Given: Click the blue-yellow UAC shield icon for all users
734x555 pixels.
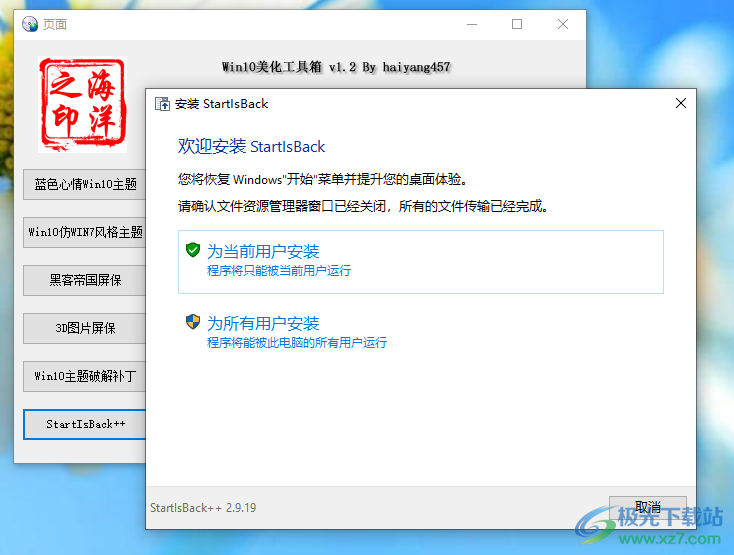Looking at the screenshot, I should pyautogui.click(x=193, y=322).
